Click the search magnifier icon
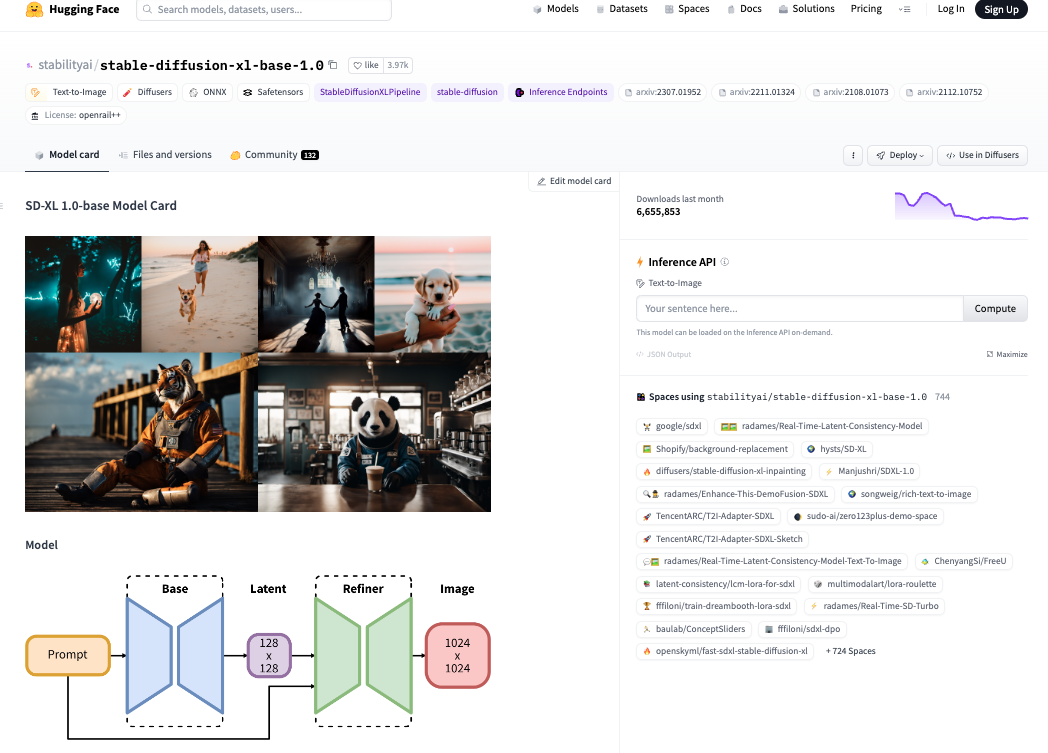This screenshot has width=1048, height=753. coord(147,9)
